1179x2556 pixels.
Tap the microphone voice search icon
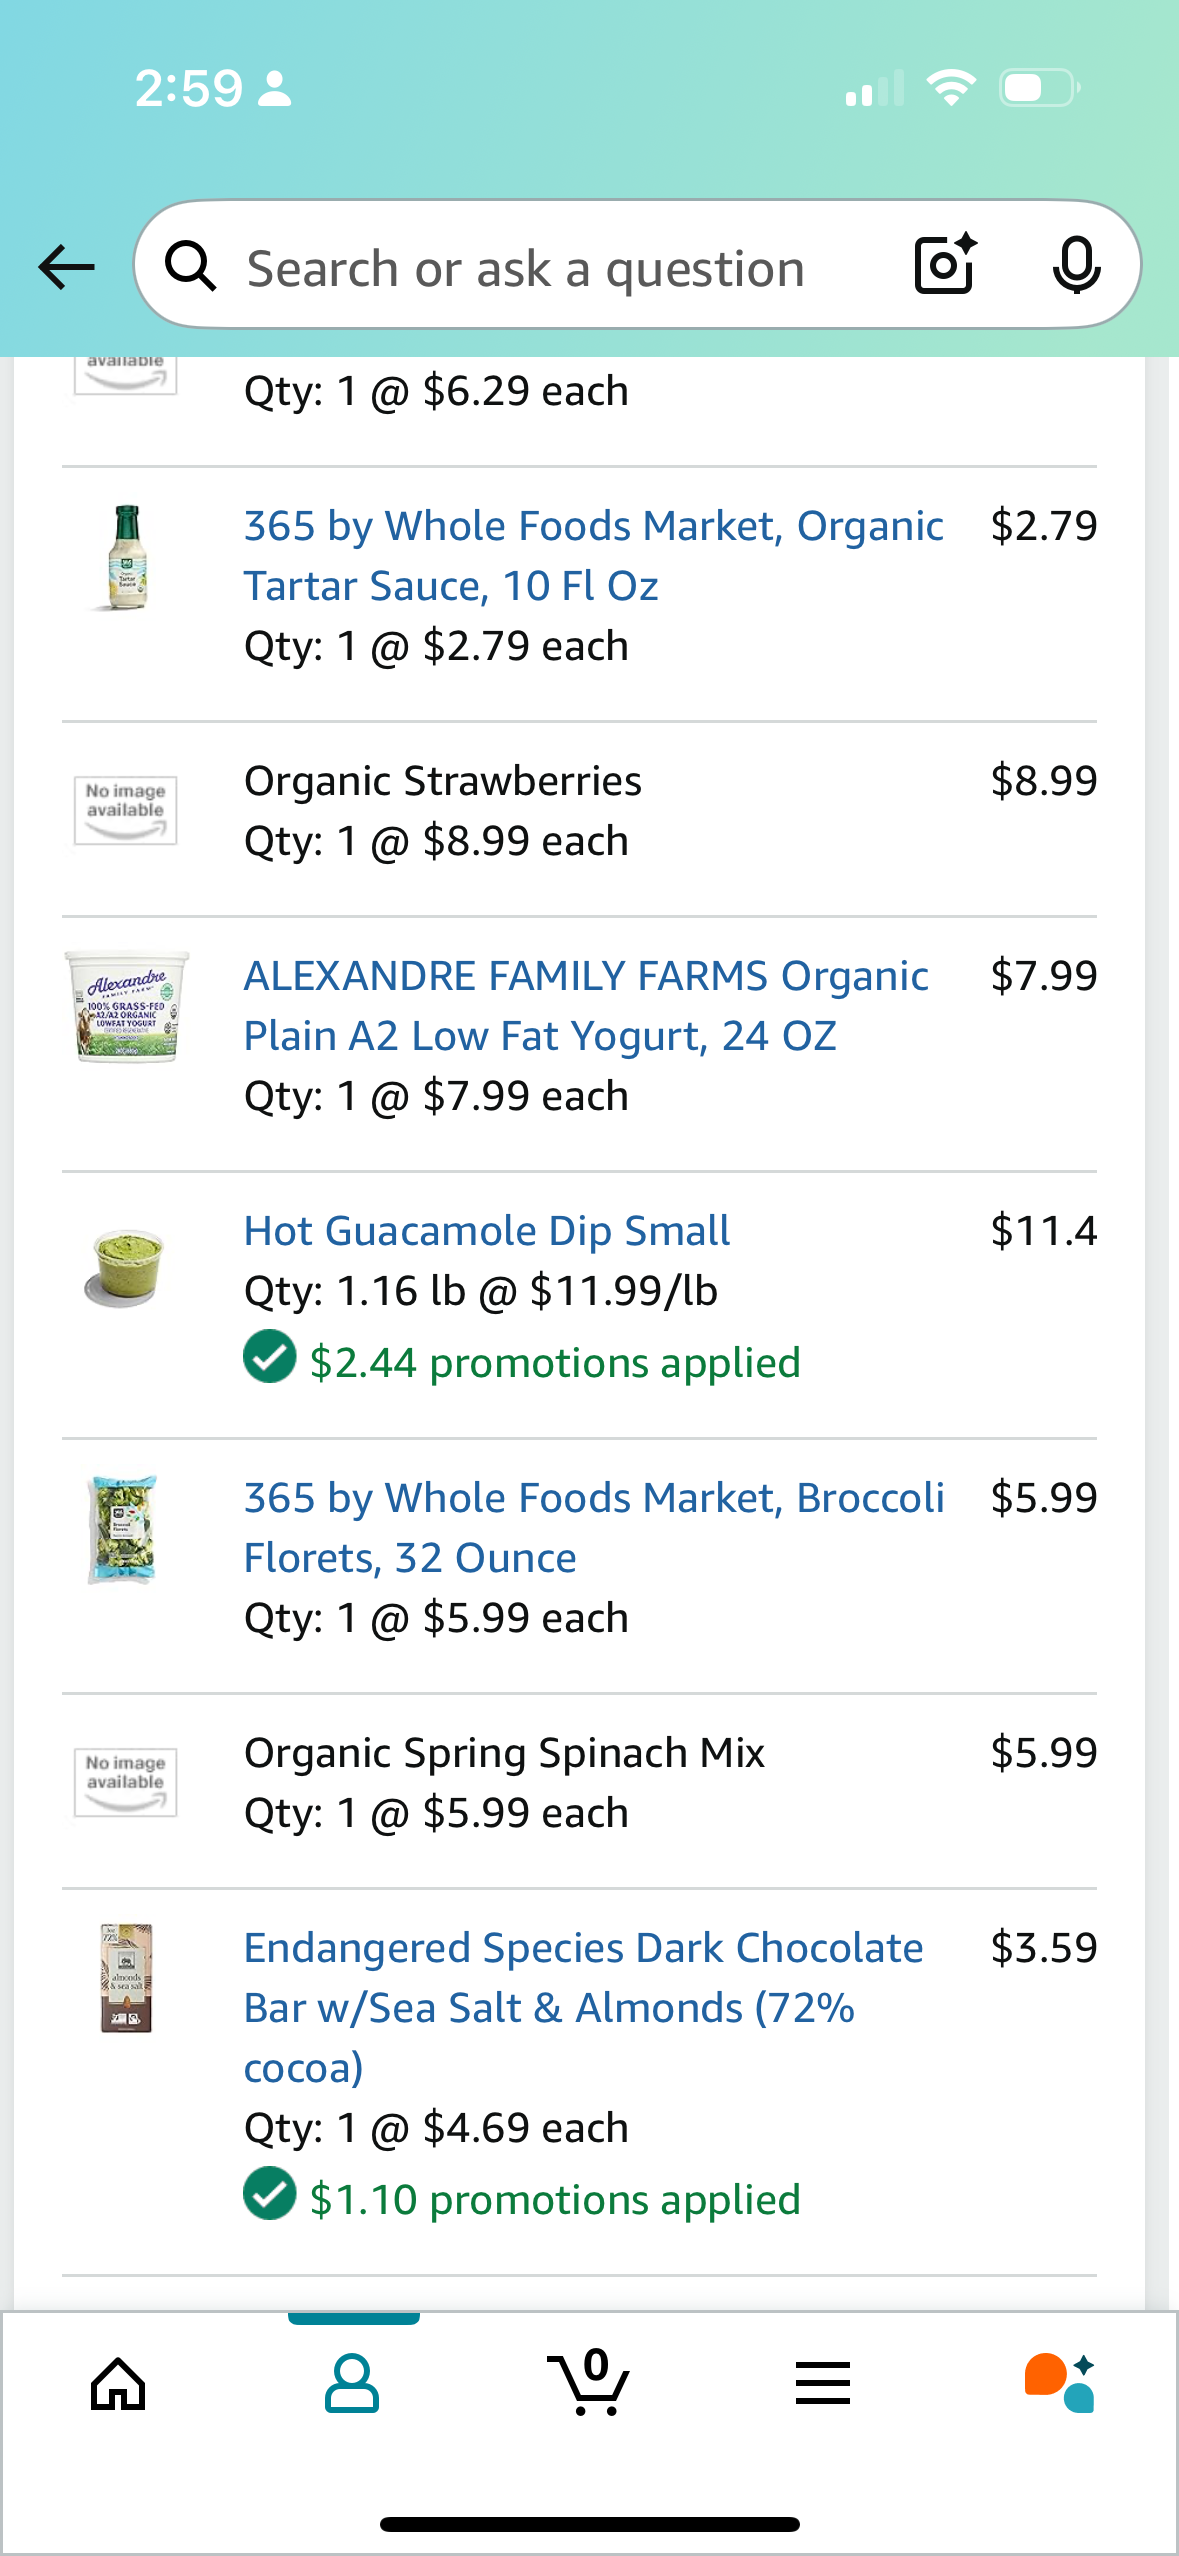(1076, 265)
